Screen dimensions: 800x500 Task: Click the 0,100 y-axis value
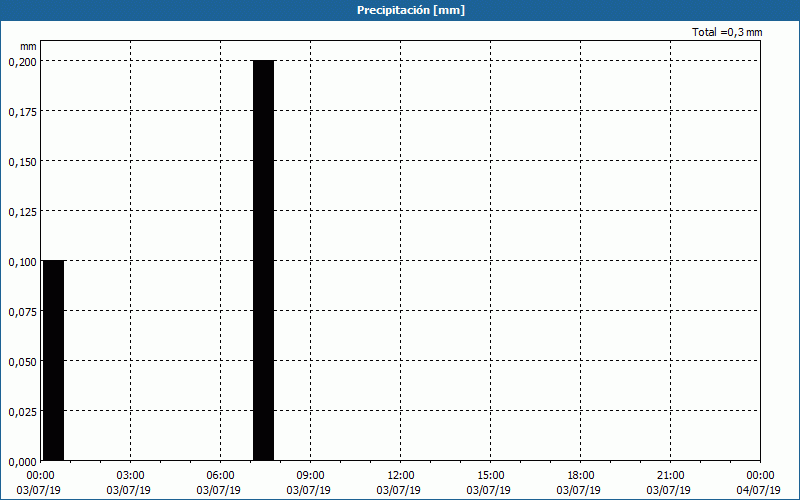(x=22, y=262)
